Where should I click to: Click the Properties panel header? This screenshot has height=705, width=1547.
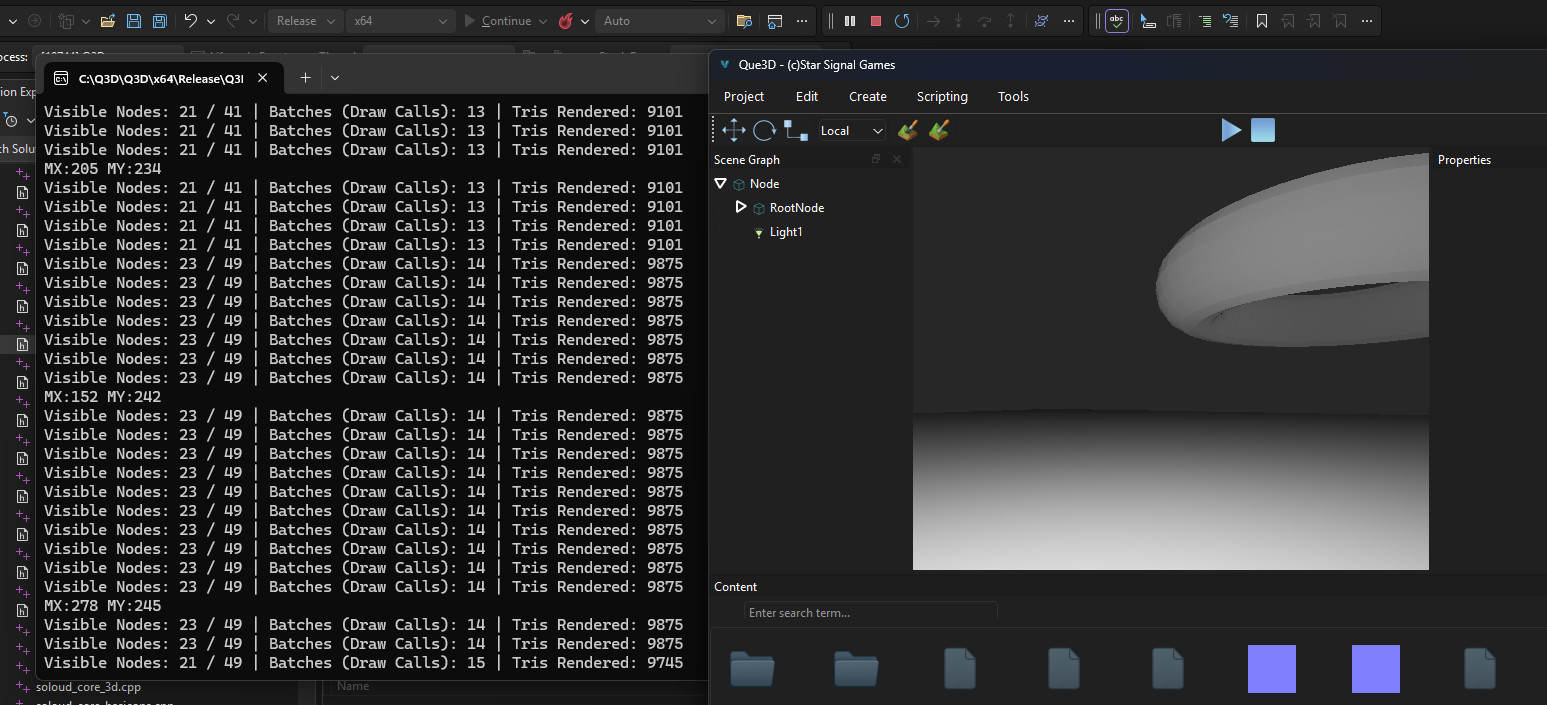coord(1464,160)
